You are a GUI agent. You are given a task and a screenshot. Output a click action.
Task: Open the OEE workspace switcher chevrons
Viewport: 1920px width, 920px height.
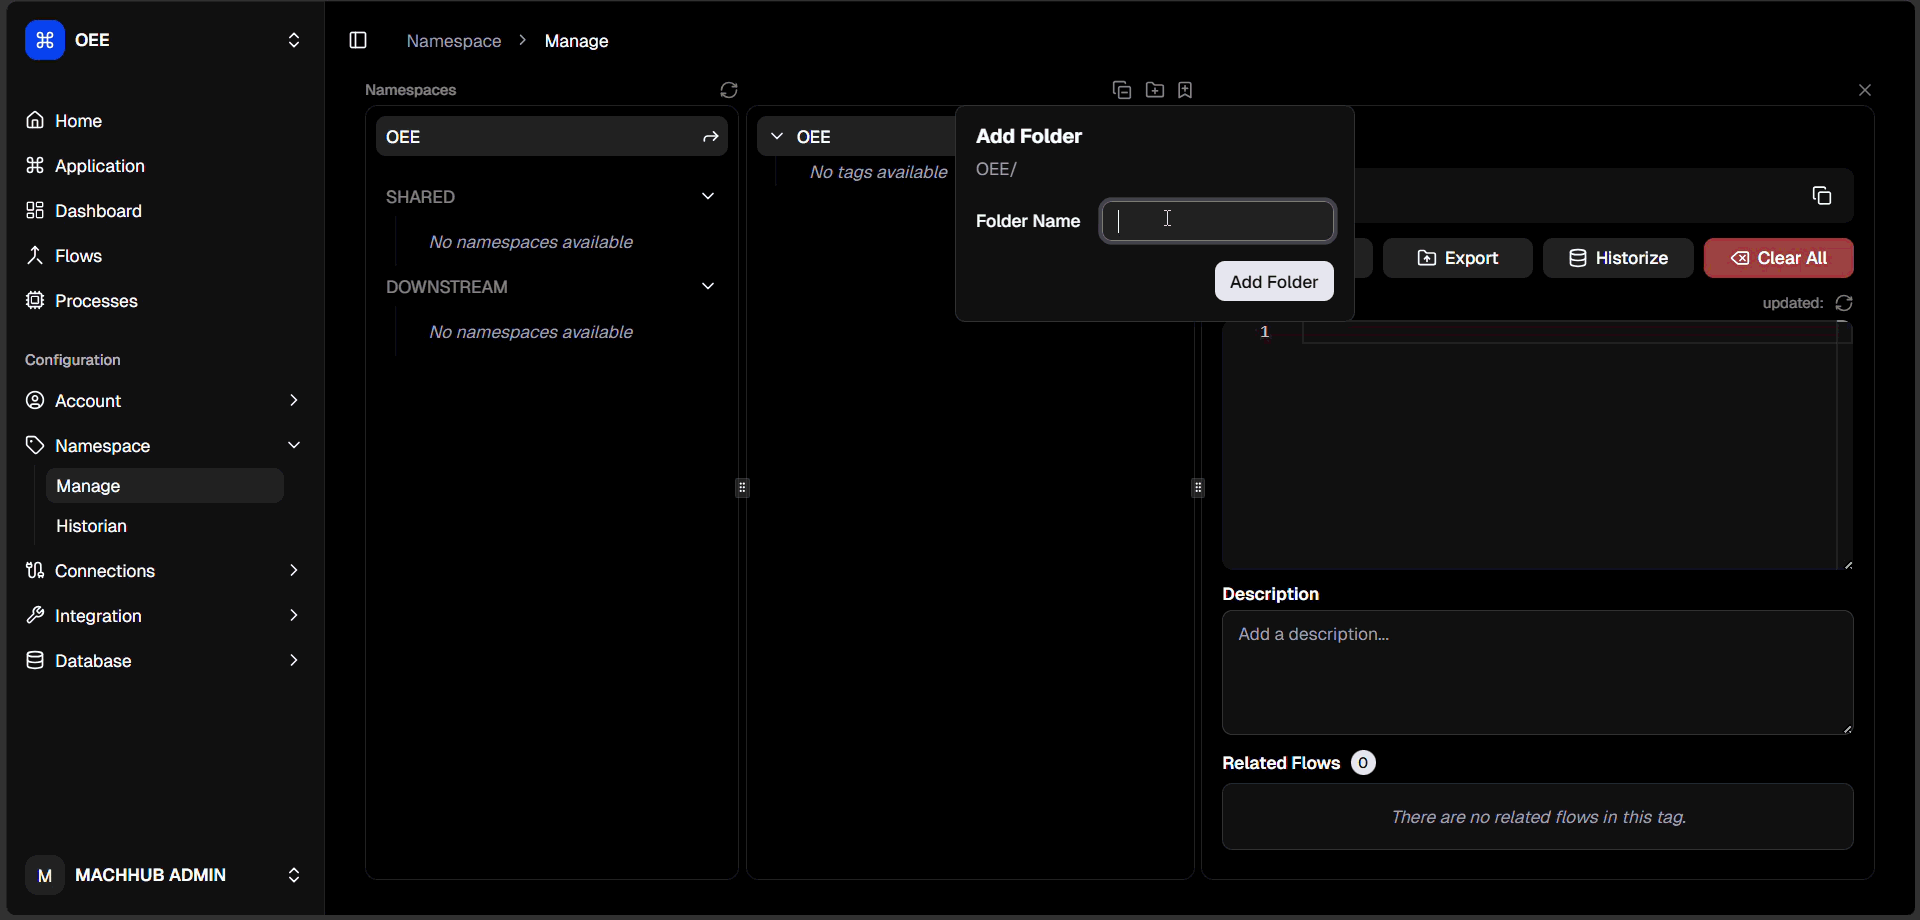point(294,40)
